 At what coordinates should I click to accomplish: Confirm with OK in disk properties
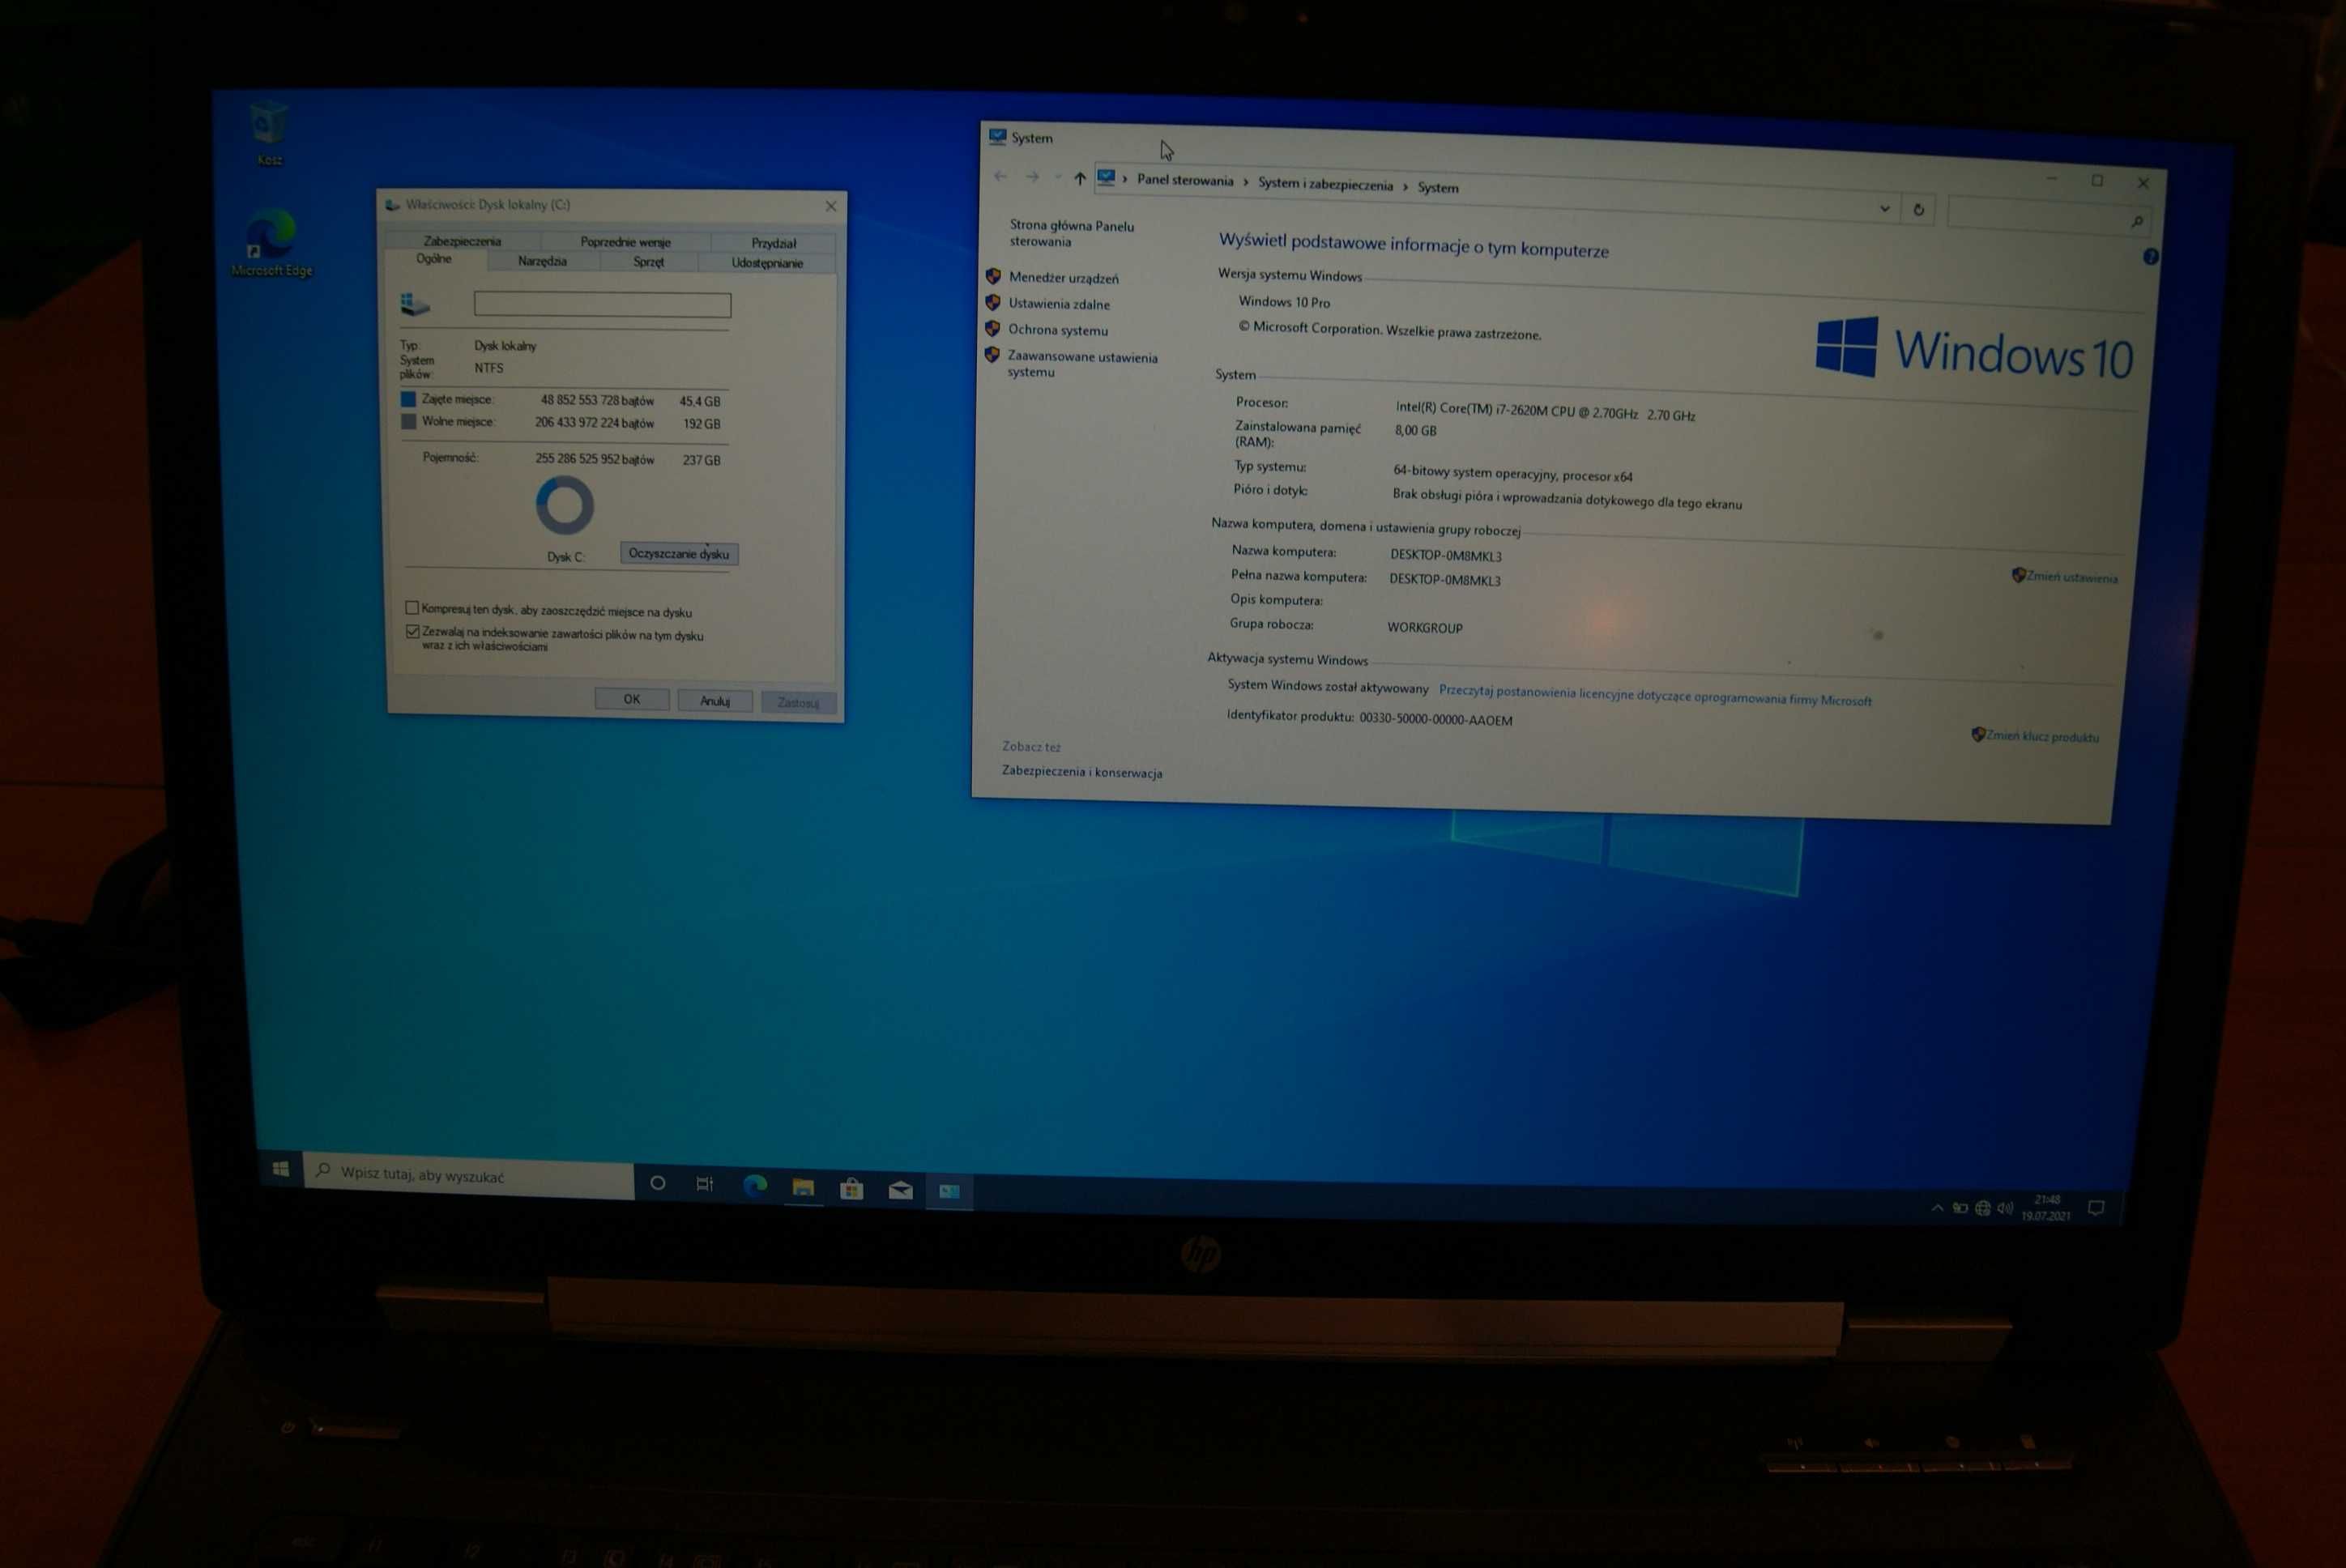tap(632, 699)
